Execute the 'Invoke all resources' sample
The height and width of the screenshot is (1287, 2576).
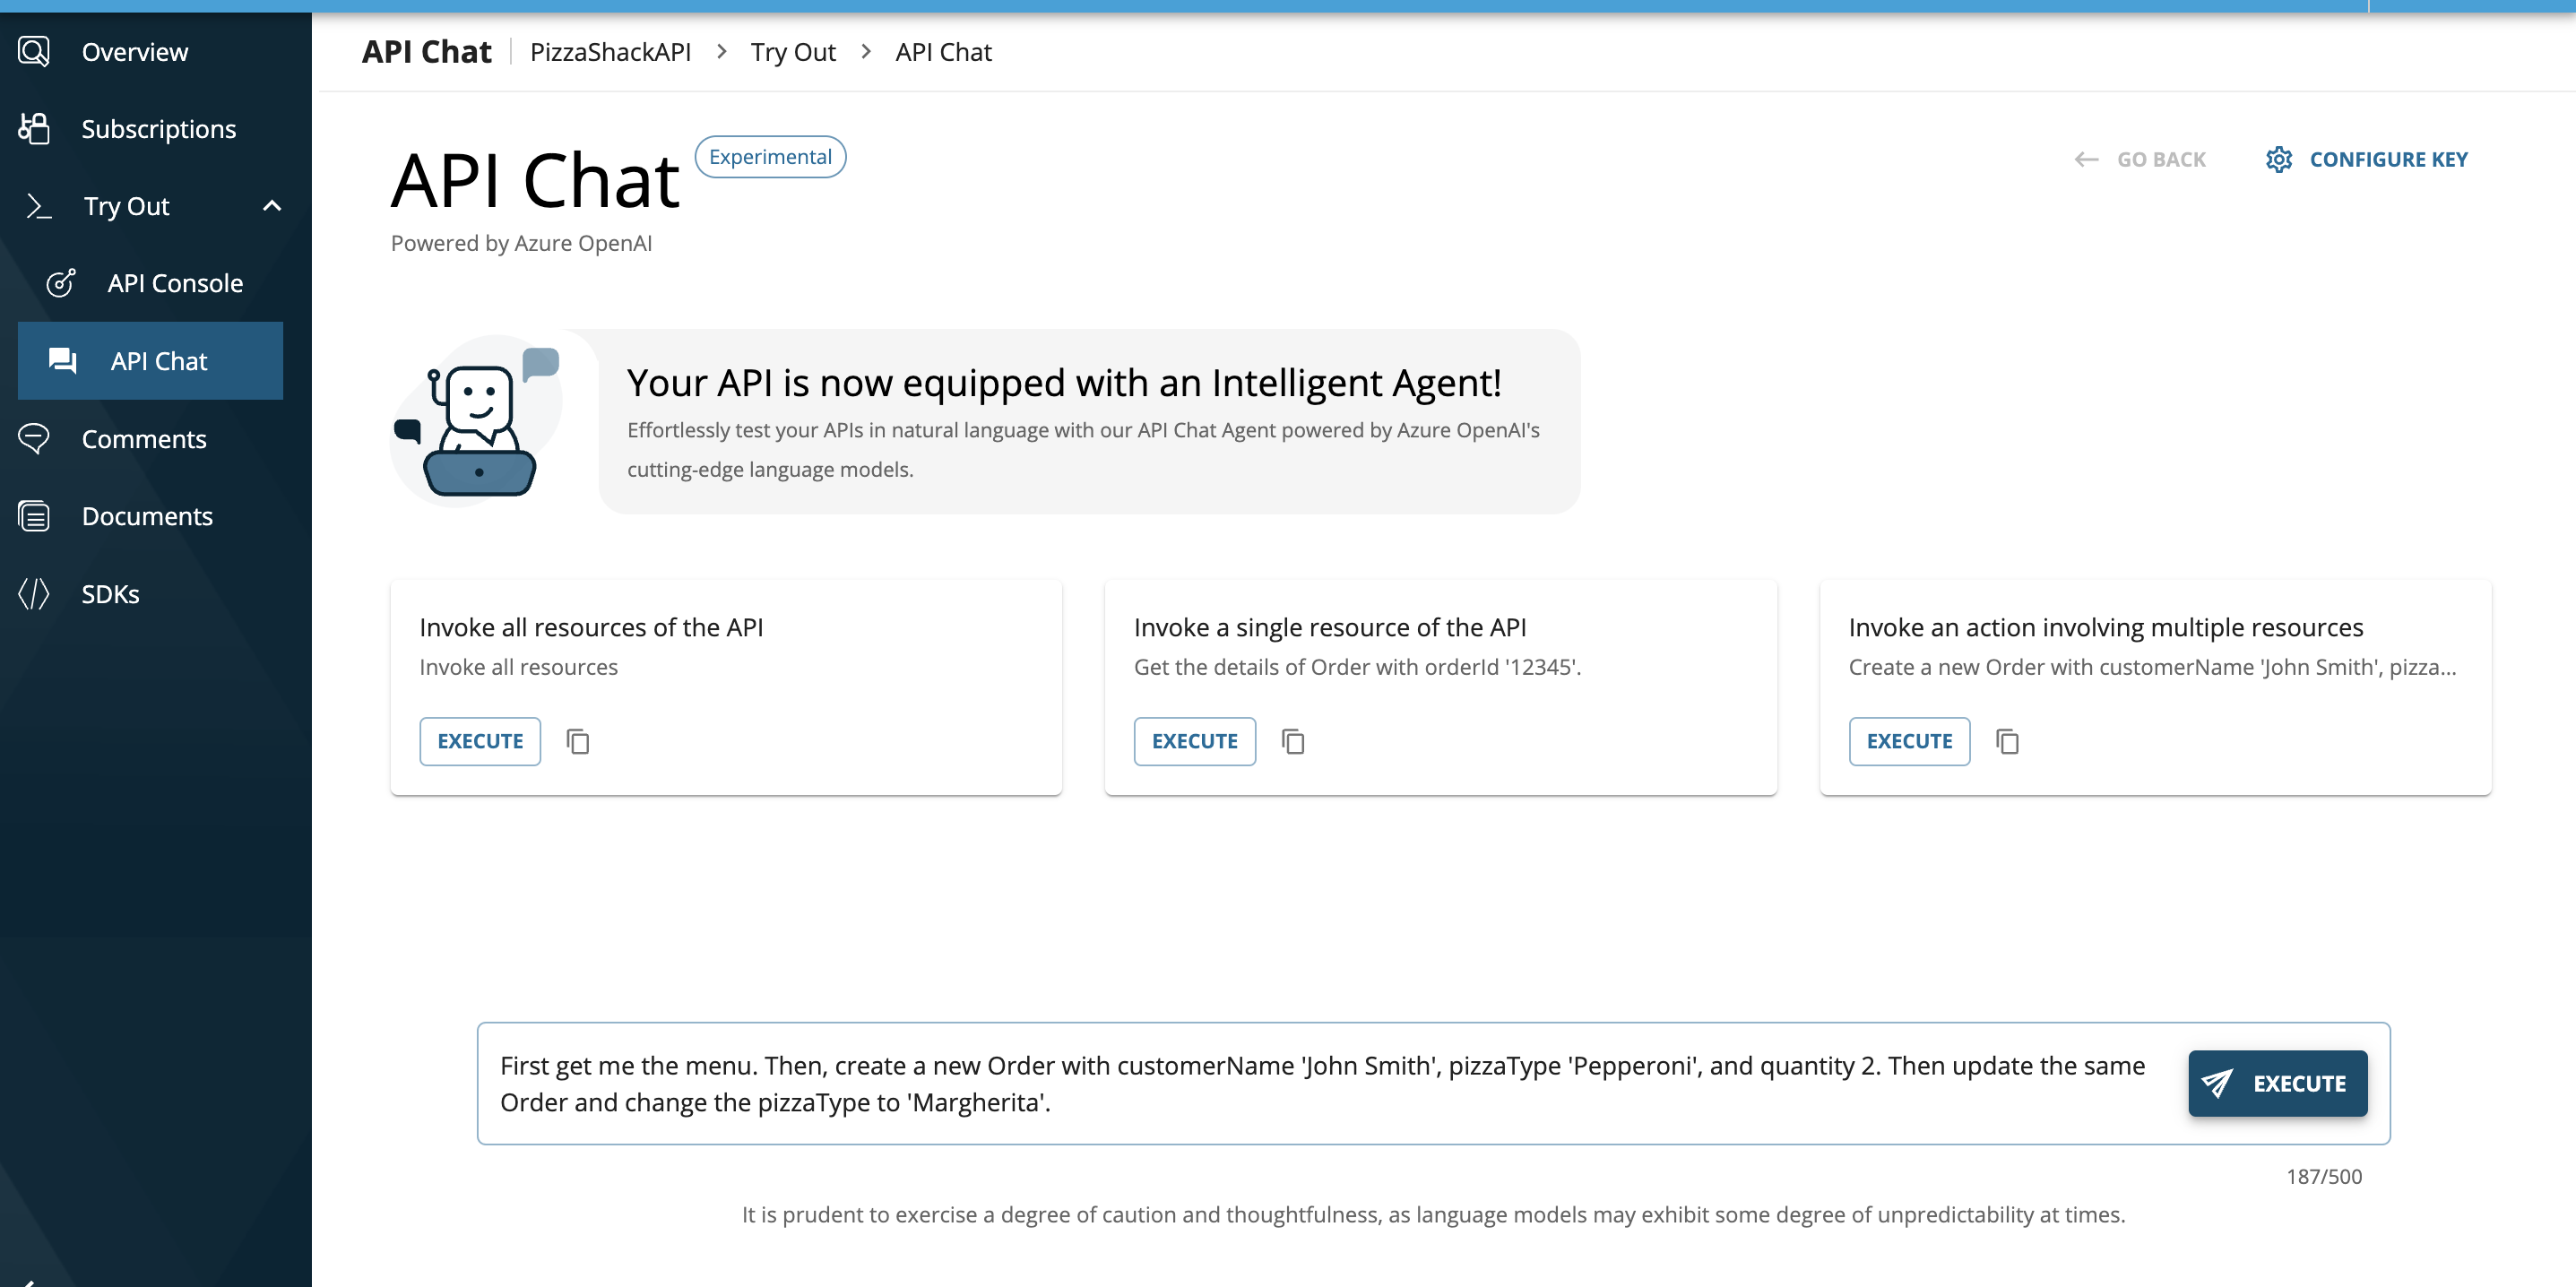(480, 741)
